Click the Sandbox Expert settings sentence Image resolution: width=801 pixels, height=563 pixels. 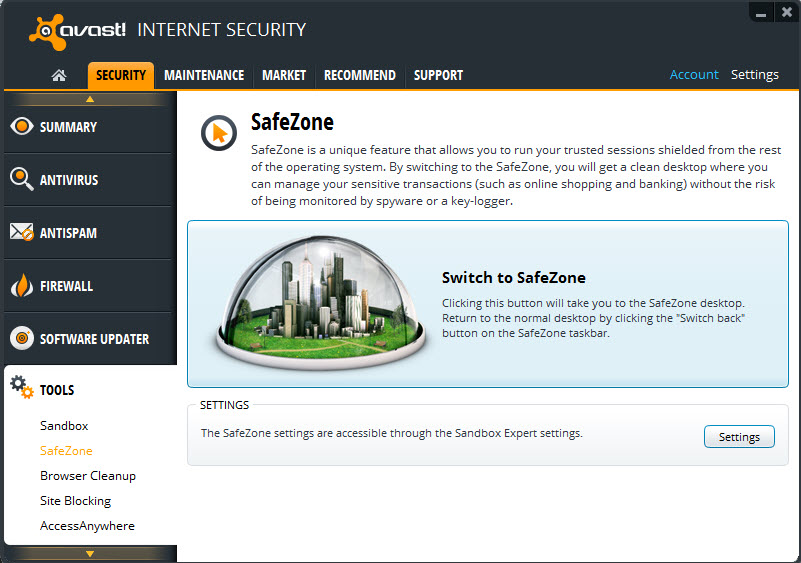(392, 433)
